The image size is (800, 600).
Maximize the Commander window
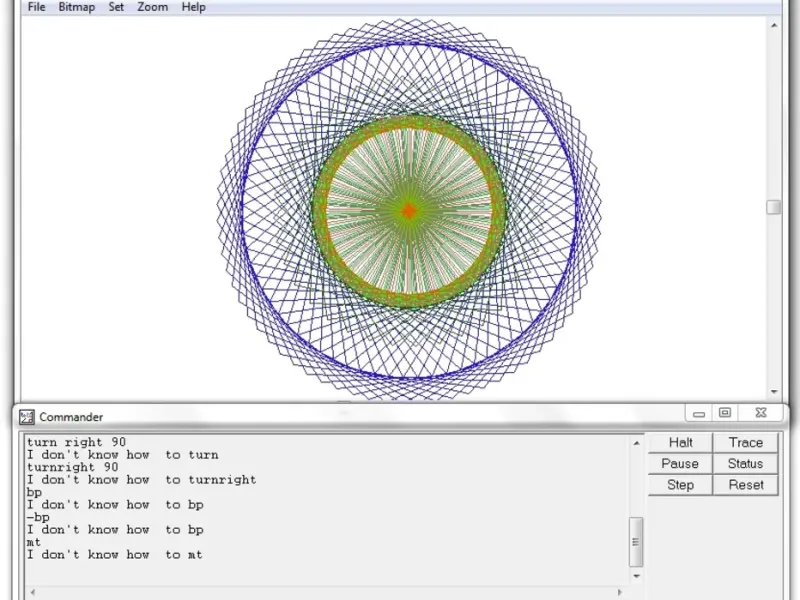pos(724,413)
